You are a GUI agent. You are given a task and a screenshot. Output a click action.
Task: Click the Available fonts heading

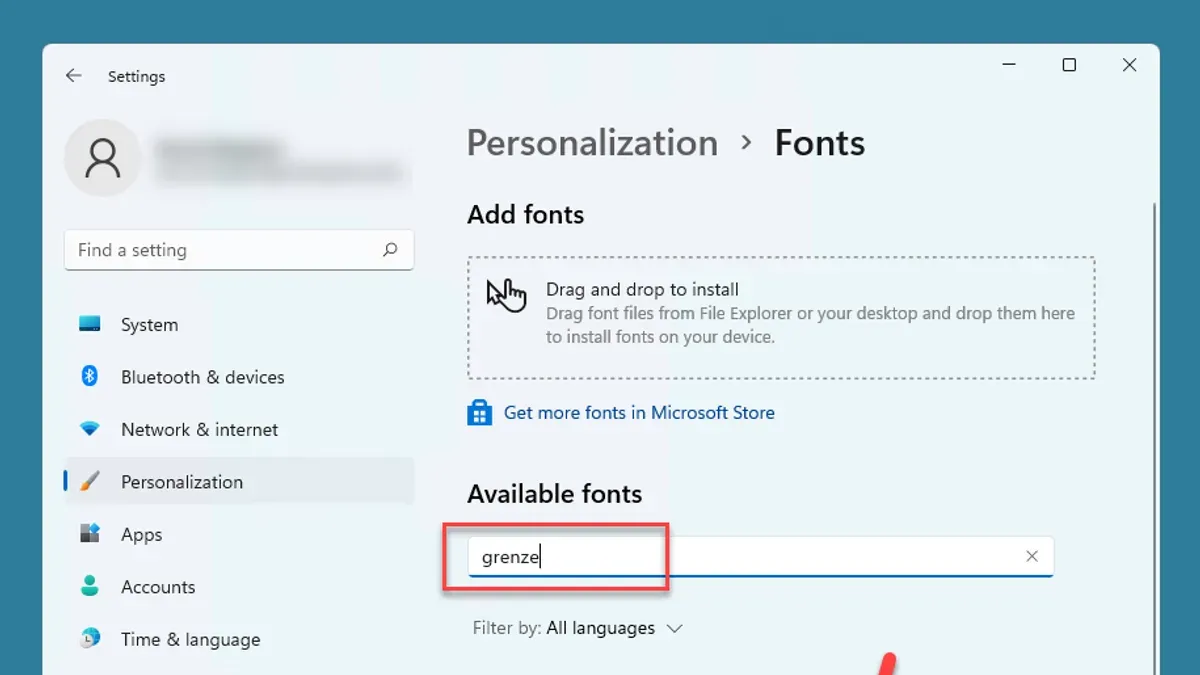point(554,494)
